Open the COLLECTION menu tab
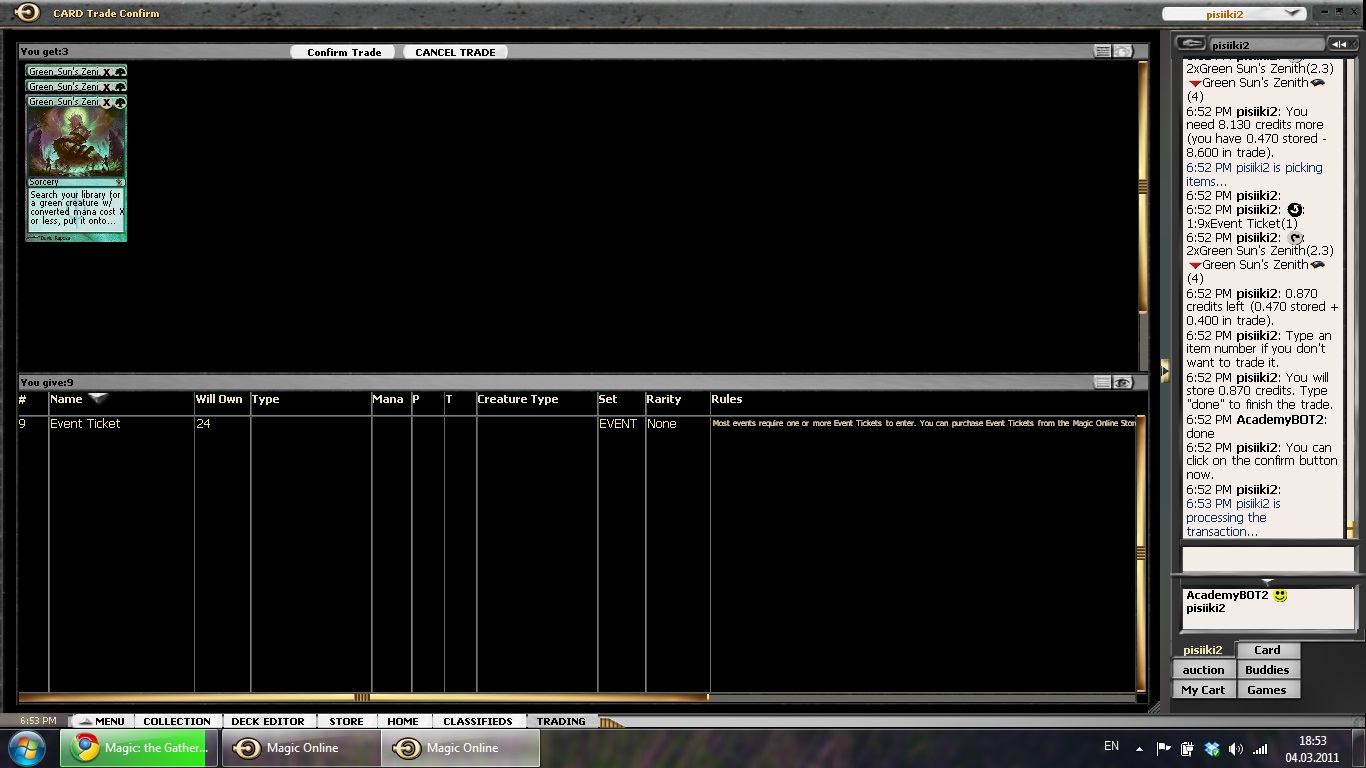 coord(177,721)
